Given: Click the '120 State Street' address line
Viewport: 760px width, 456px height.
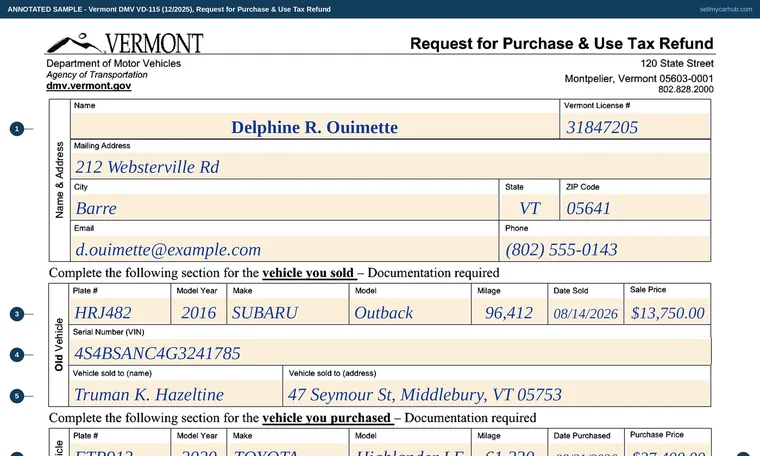Looking at the screenshot, I should pos(677,63).
